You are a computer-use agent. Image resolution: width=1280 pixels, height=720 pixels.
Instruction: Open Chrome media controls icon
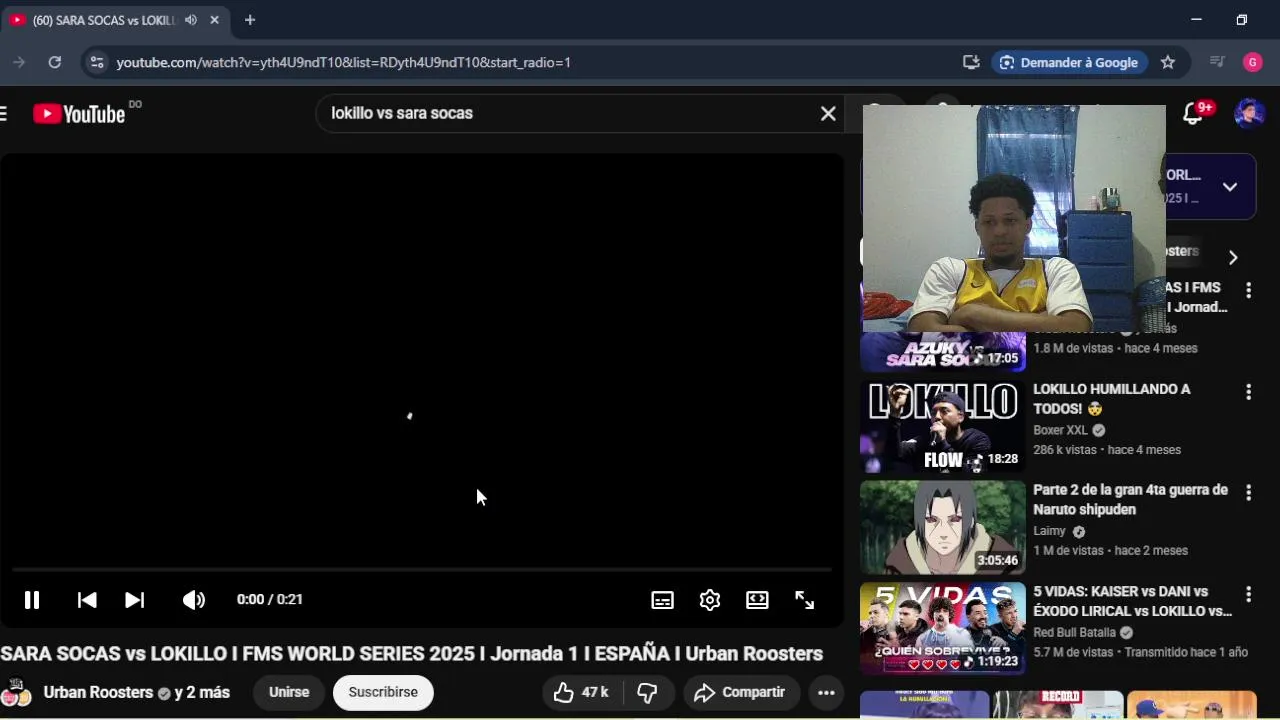(1217, 62)
